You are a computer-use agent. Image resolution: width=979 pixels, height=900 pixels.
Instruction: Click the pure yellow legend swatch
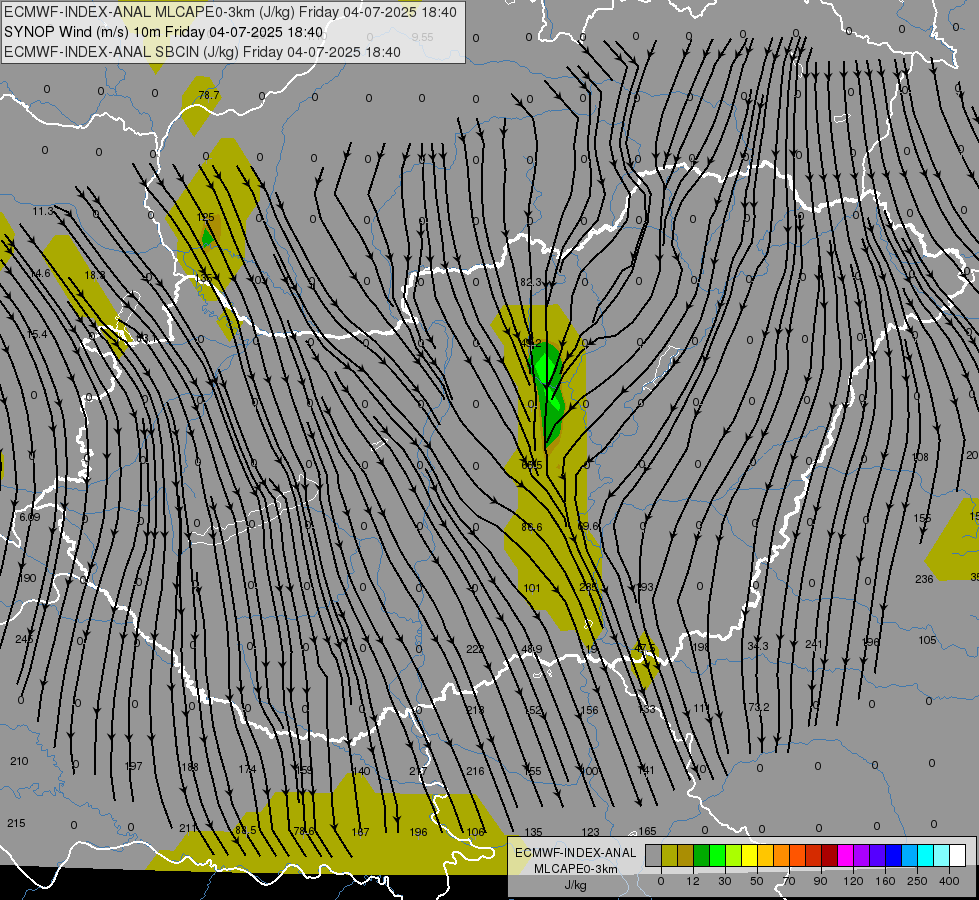pos(750,855)
